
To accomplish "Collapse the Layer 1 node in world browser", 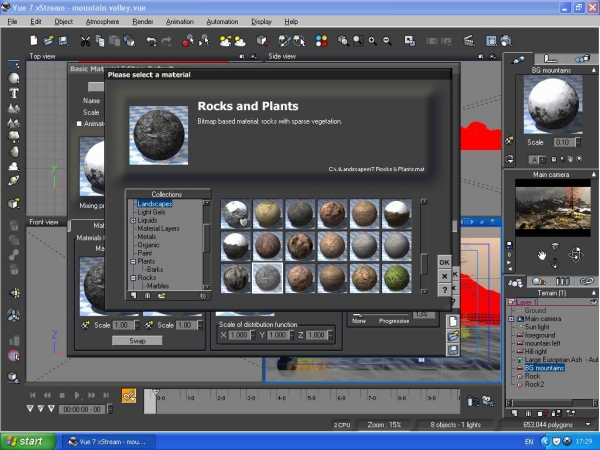I will coord(511,302).
